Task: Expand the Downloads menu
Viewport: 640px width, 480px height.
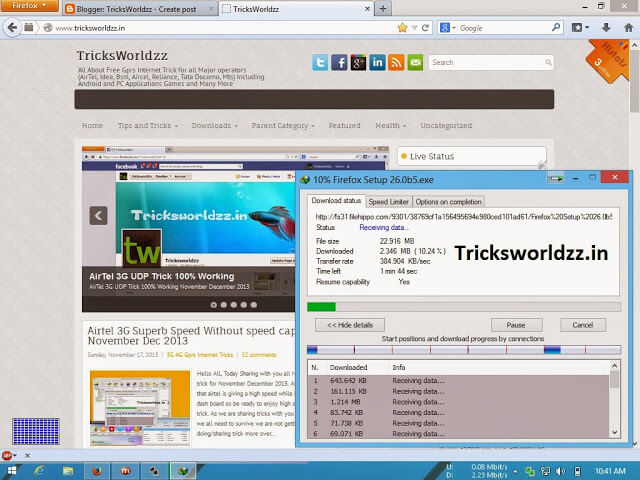Action: pos(215,125)
